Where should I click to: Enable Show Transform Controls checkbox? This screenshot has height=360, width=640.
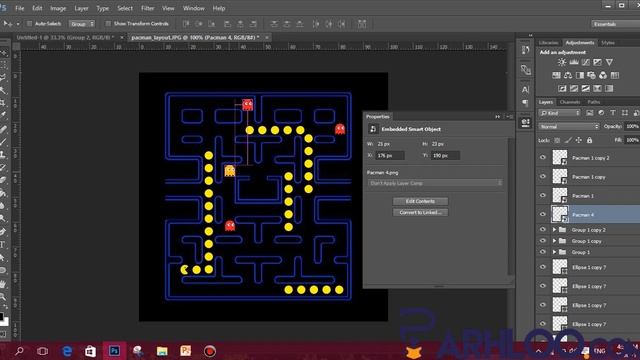(x=108, y=24)
